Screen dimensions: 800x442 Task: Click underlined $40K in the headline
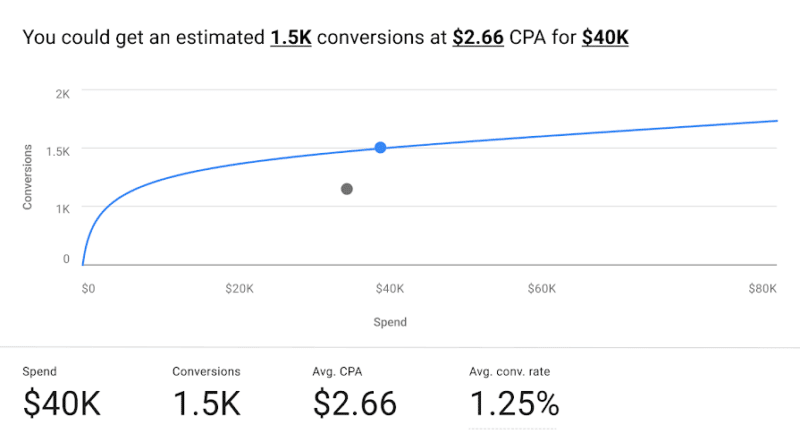click(x=605, y=39)
